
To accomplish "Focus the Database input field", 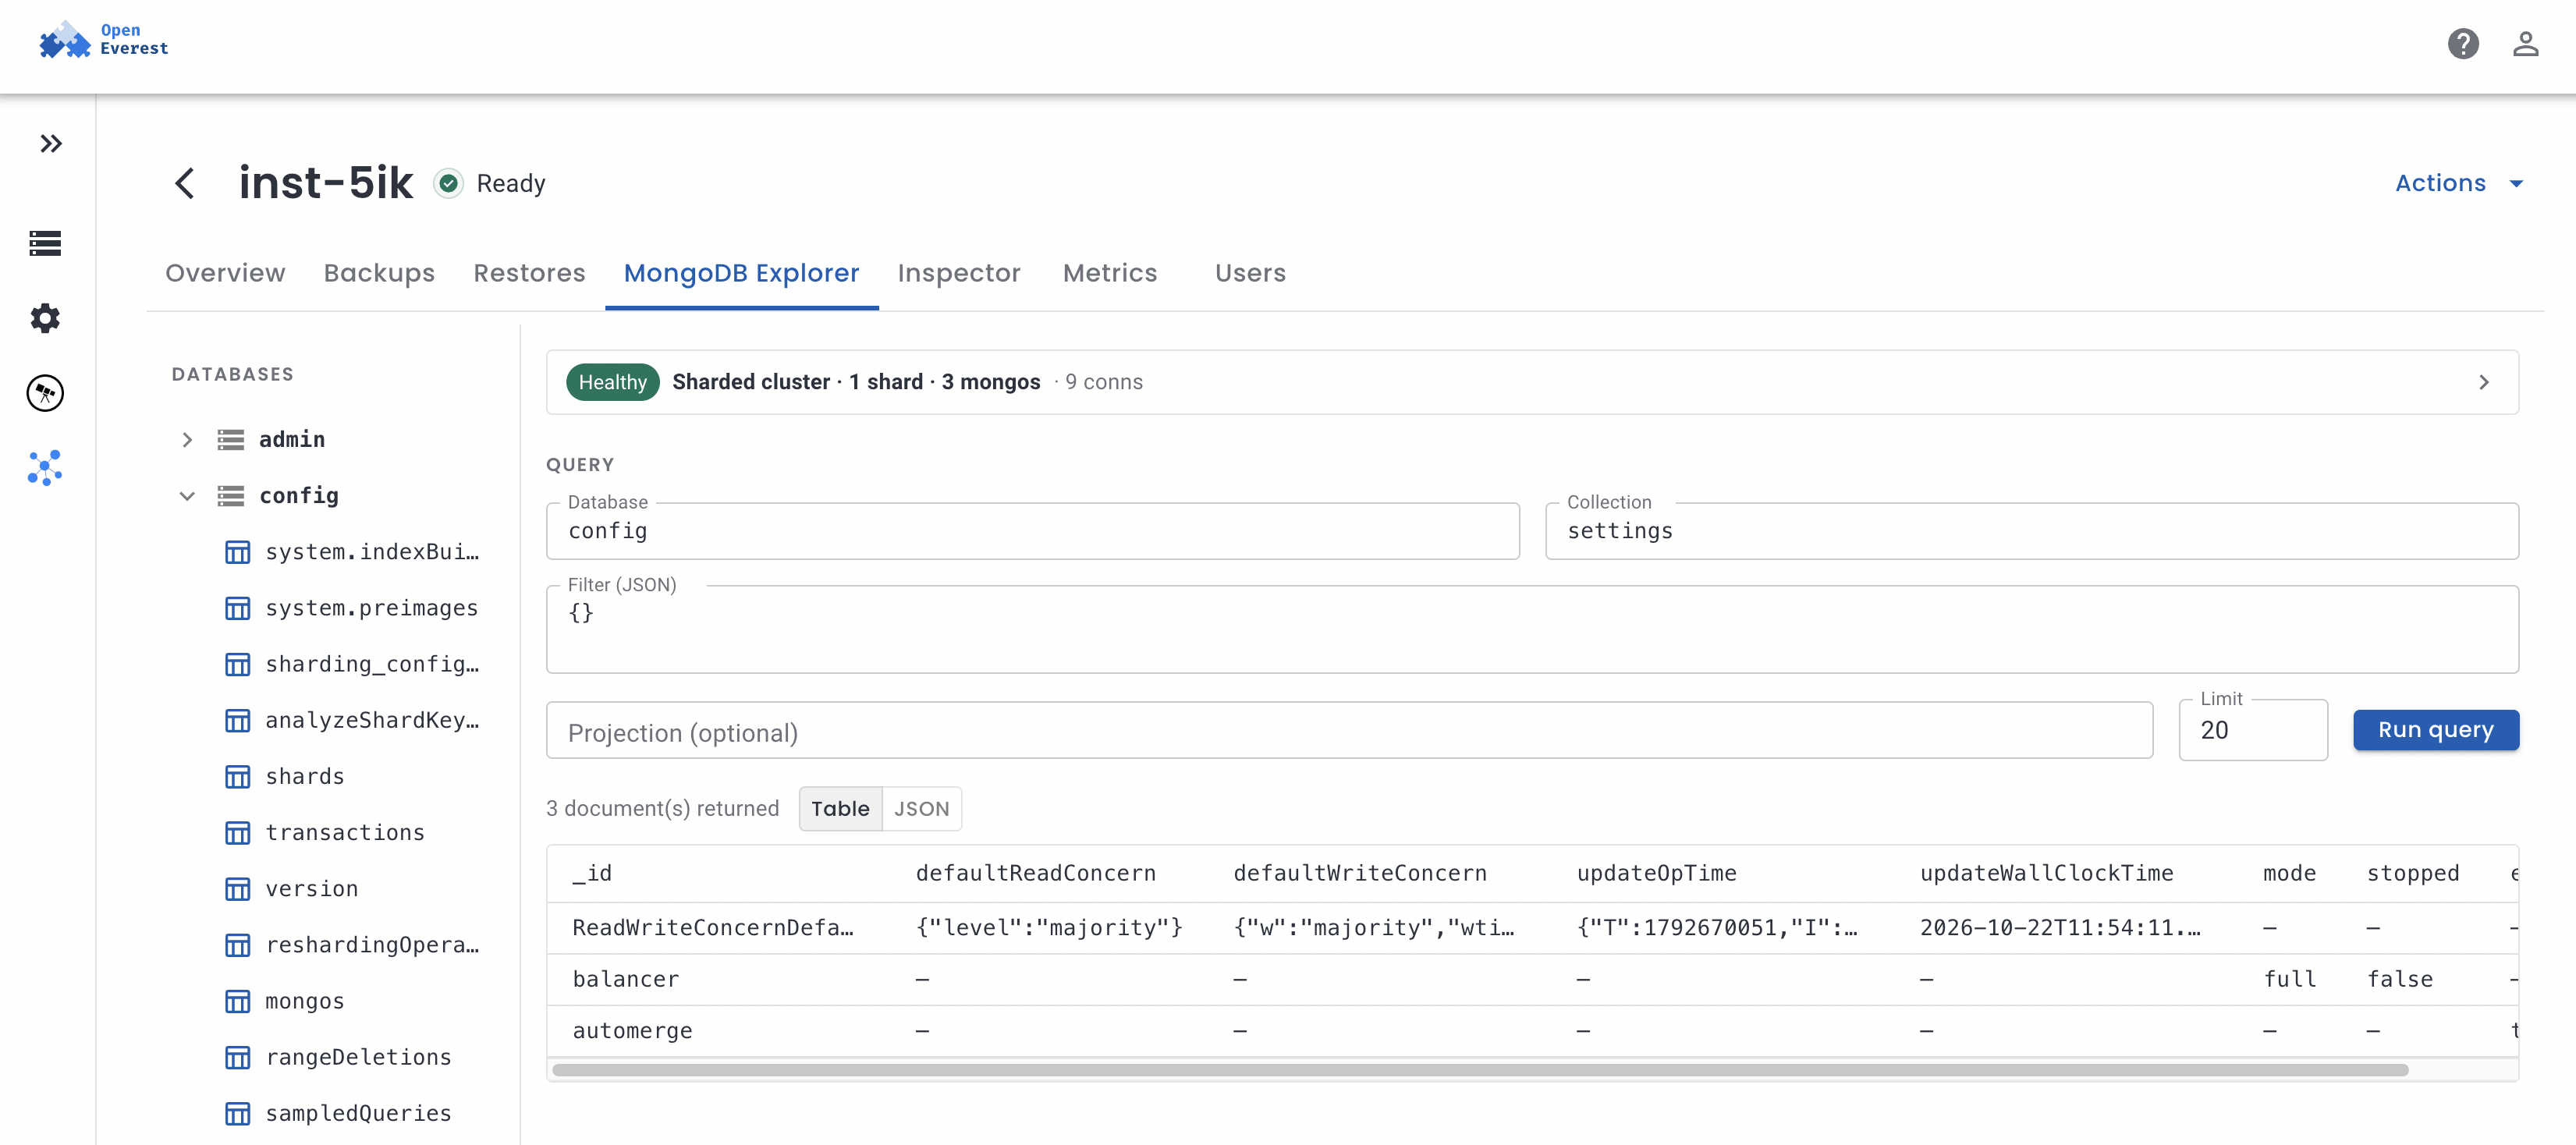I will 1032,531.
